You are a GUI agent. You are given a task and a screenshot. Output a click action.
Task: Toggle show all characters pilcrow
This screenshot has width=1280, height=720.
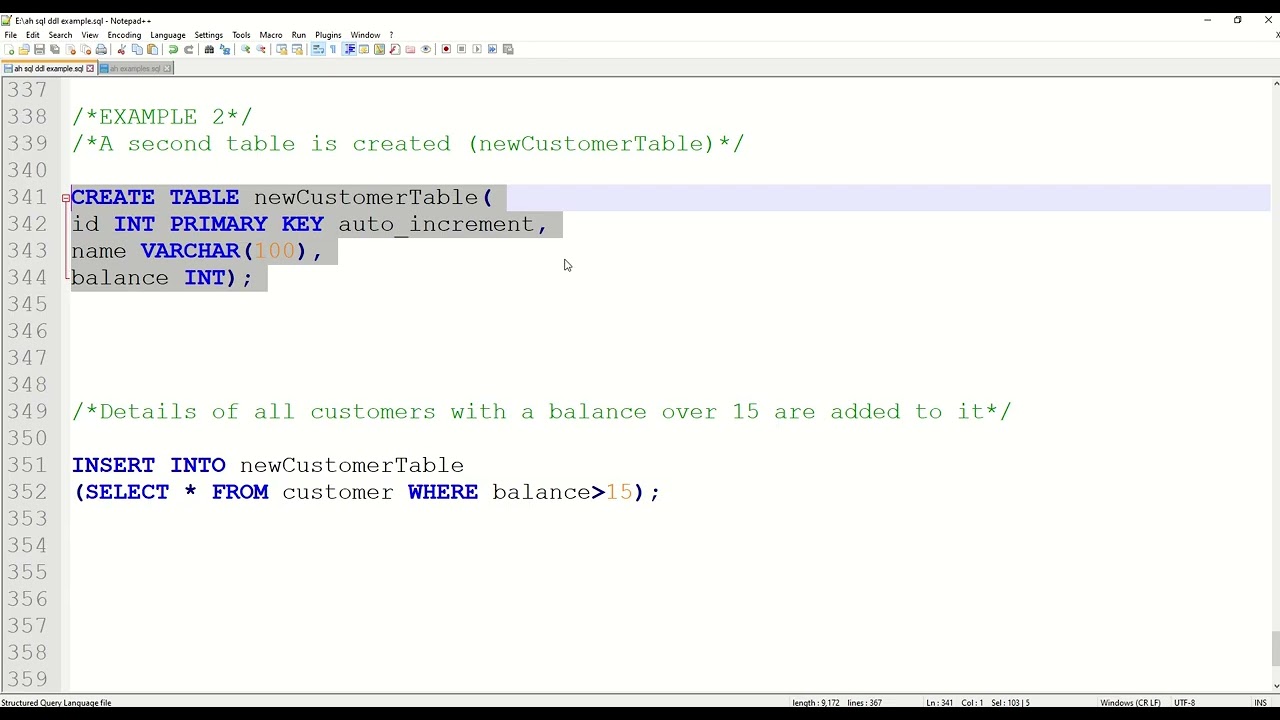[333, 49]
